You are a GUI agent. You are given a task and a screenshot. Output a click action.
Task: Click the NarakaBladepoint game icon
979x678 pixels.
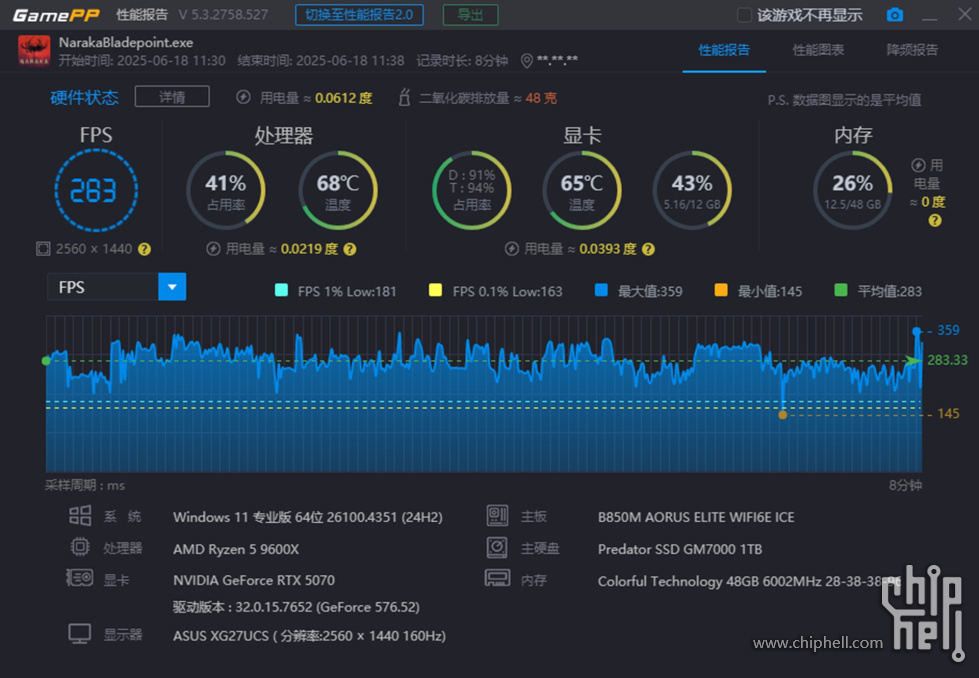coord(34,50)
